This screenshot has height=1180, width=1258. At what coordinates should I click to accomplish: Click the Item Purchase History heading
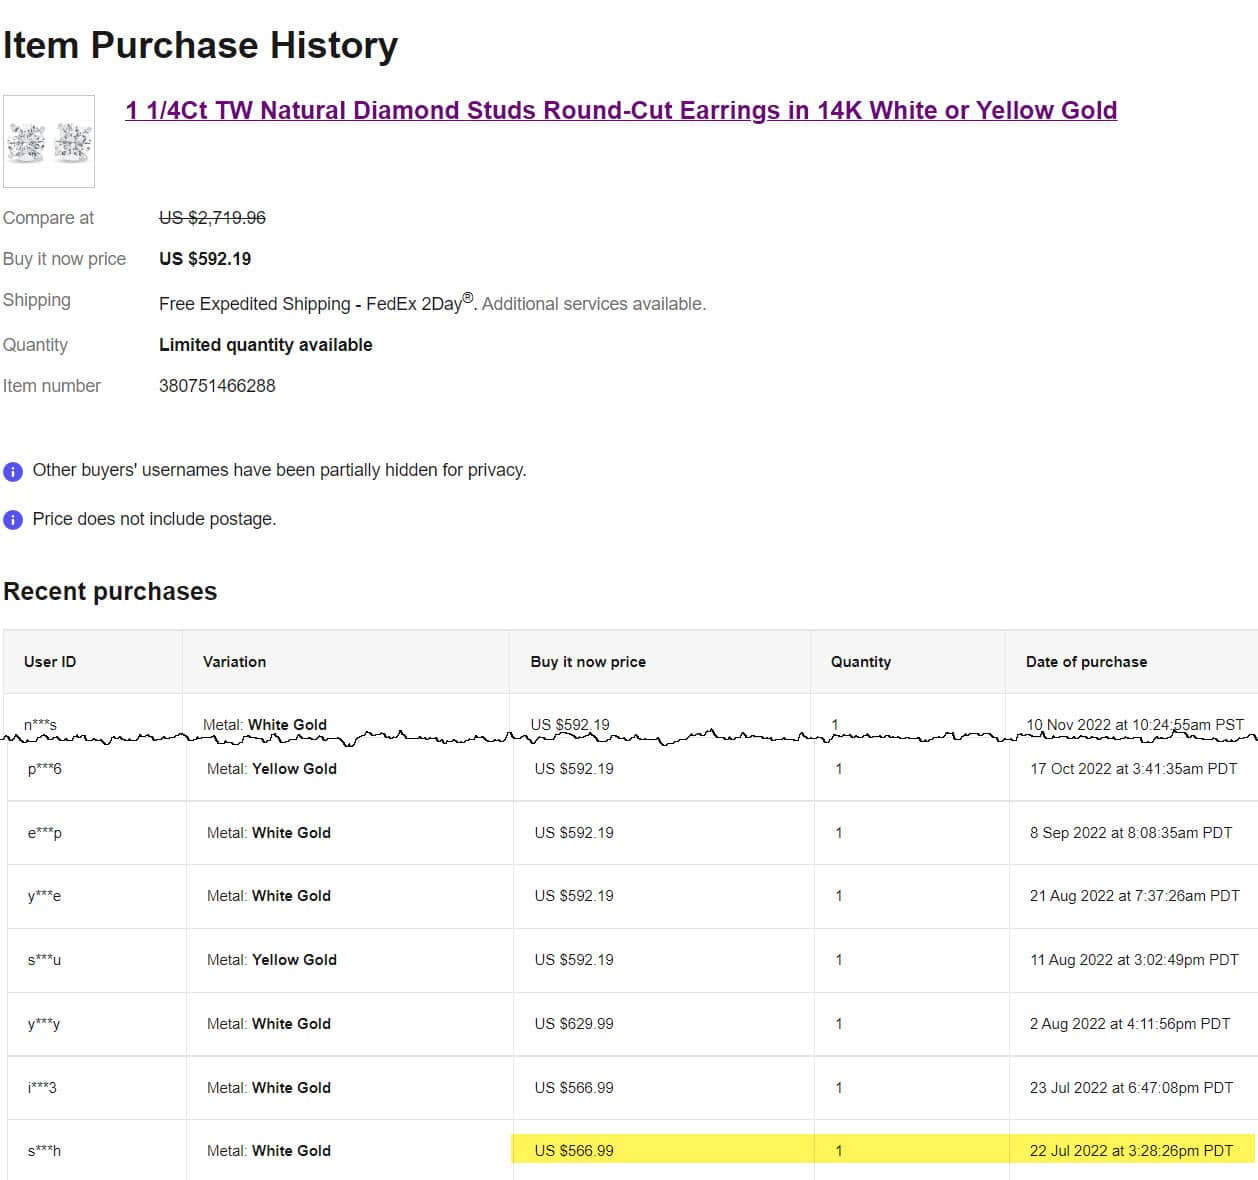pyautogui.click(x=200, y=45)
